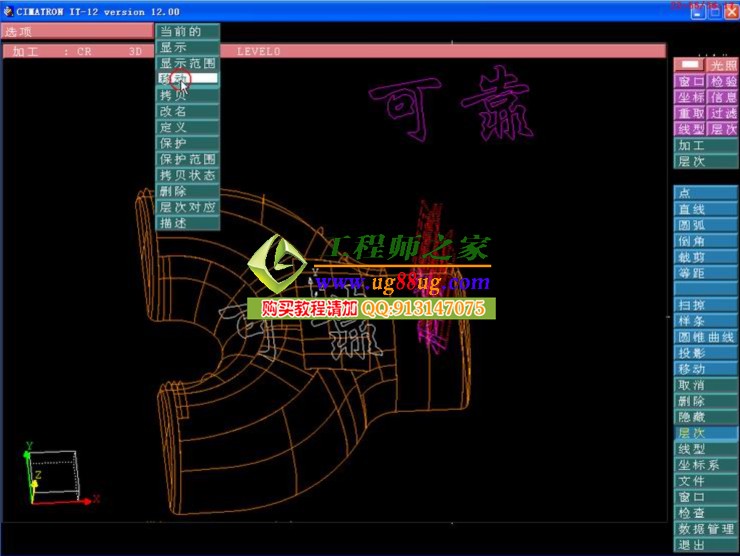The width and height of the screenshot is (740, 556).
Task: Click the 当前的 entry in the dropdown menu
Action: [x=187, y=32]
